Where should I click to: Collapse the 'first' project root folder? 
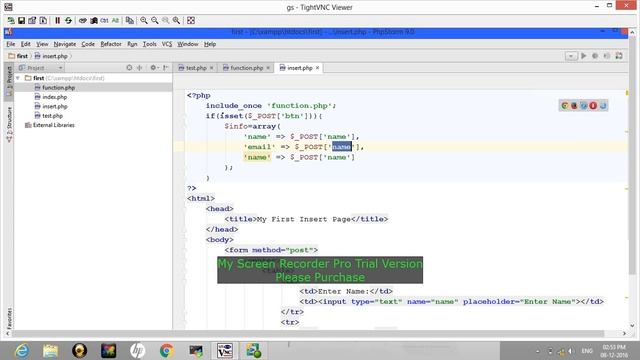[18, 78]
